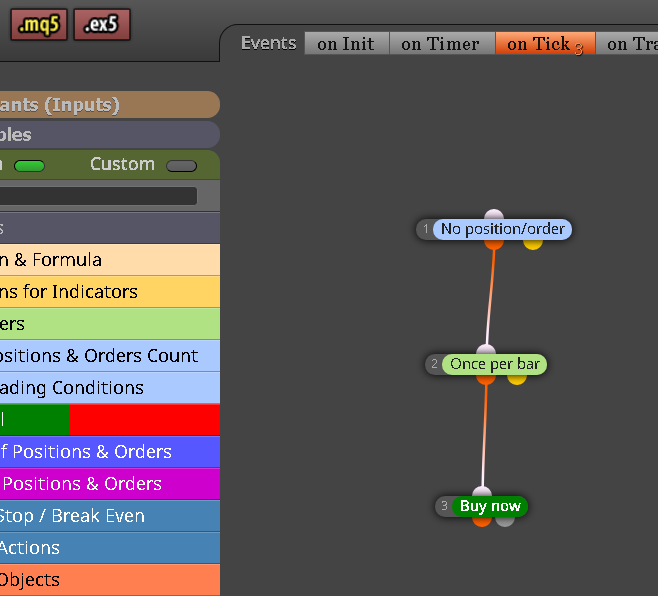Screen dimensions: 658x596
Task: Export compiled .ex5 file
Action: pyautogui.click(x=102, y=25)
